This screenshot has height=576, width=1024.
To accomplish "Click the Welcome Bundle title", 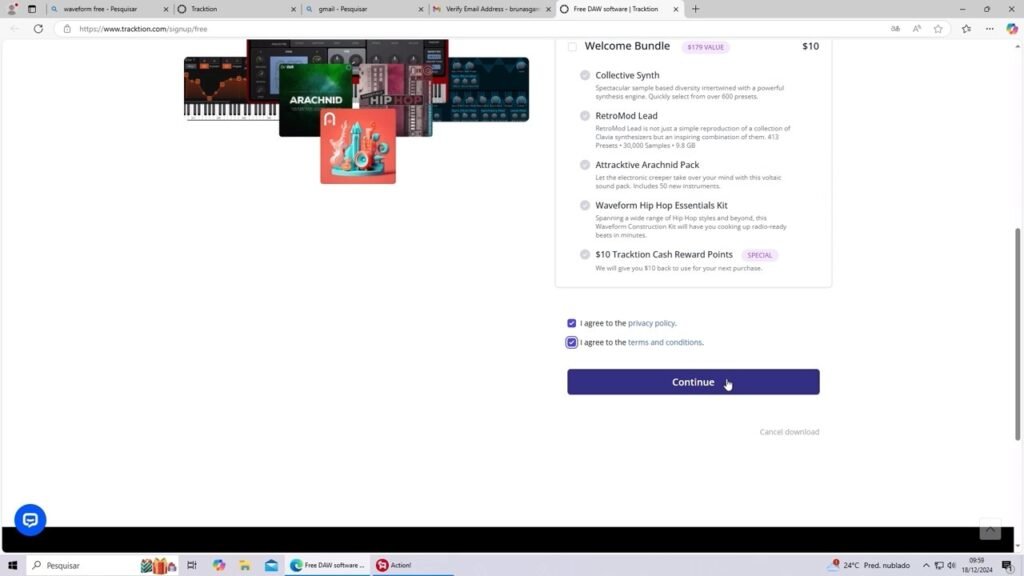I will 627,46.
